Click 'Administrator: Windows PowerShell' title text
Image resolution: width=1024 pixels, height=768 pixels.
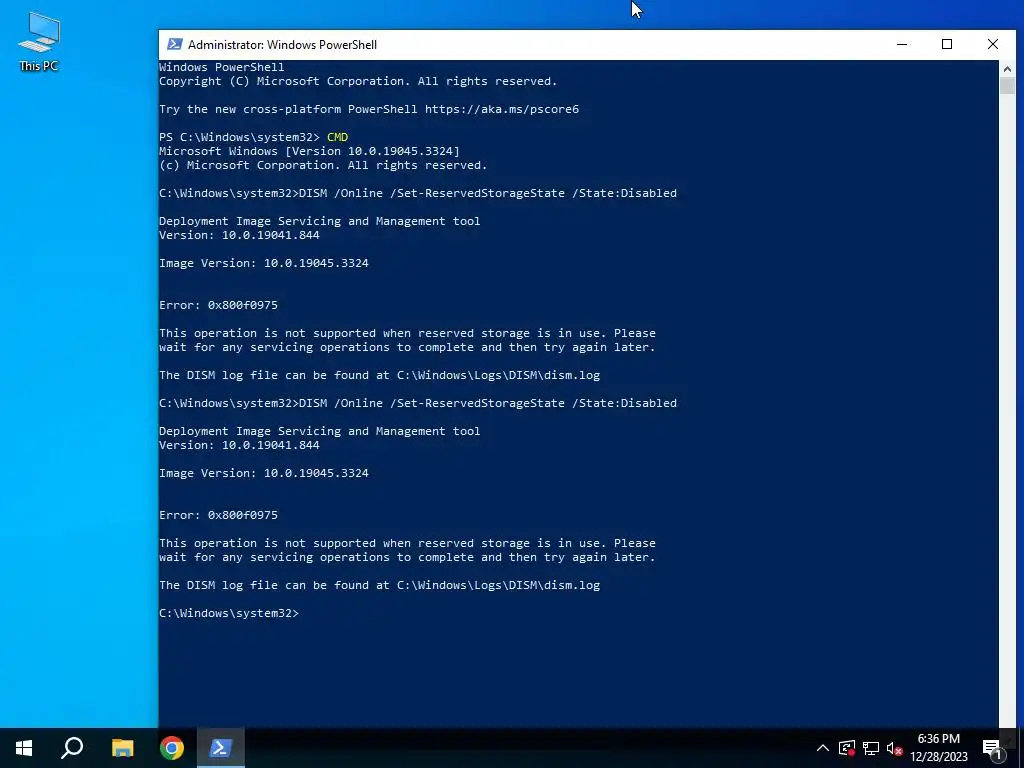click(x=282, y=44)
